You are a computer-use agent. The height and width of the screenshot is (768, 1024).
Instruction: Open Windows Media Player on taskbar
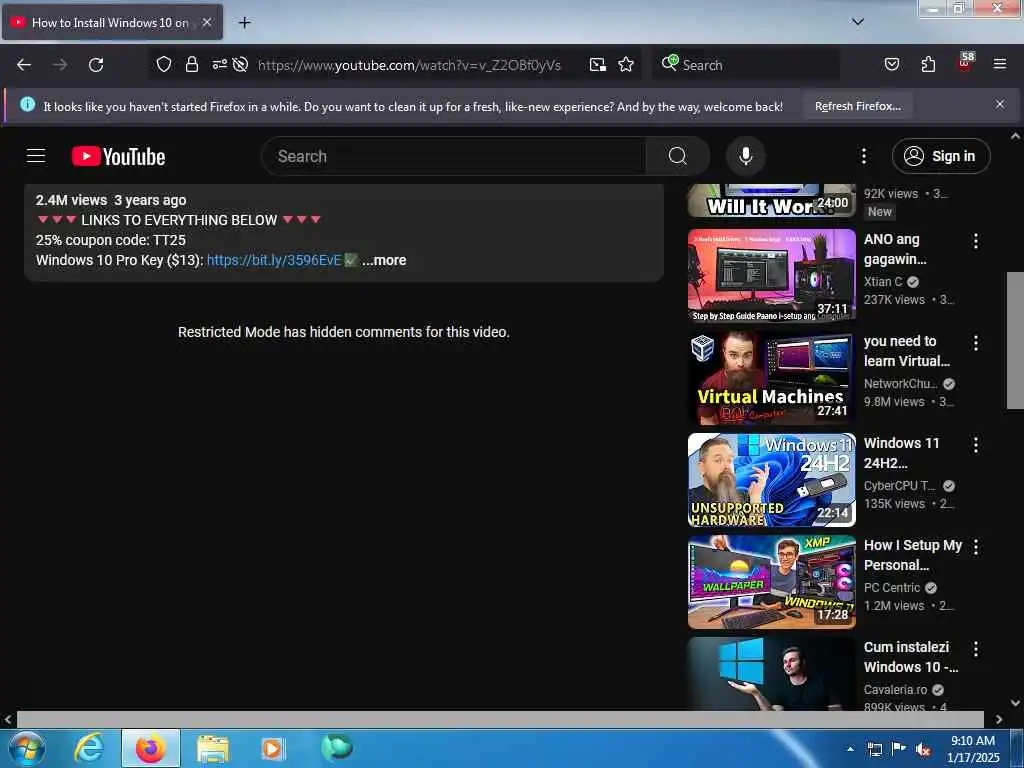pos(272,748)
